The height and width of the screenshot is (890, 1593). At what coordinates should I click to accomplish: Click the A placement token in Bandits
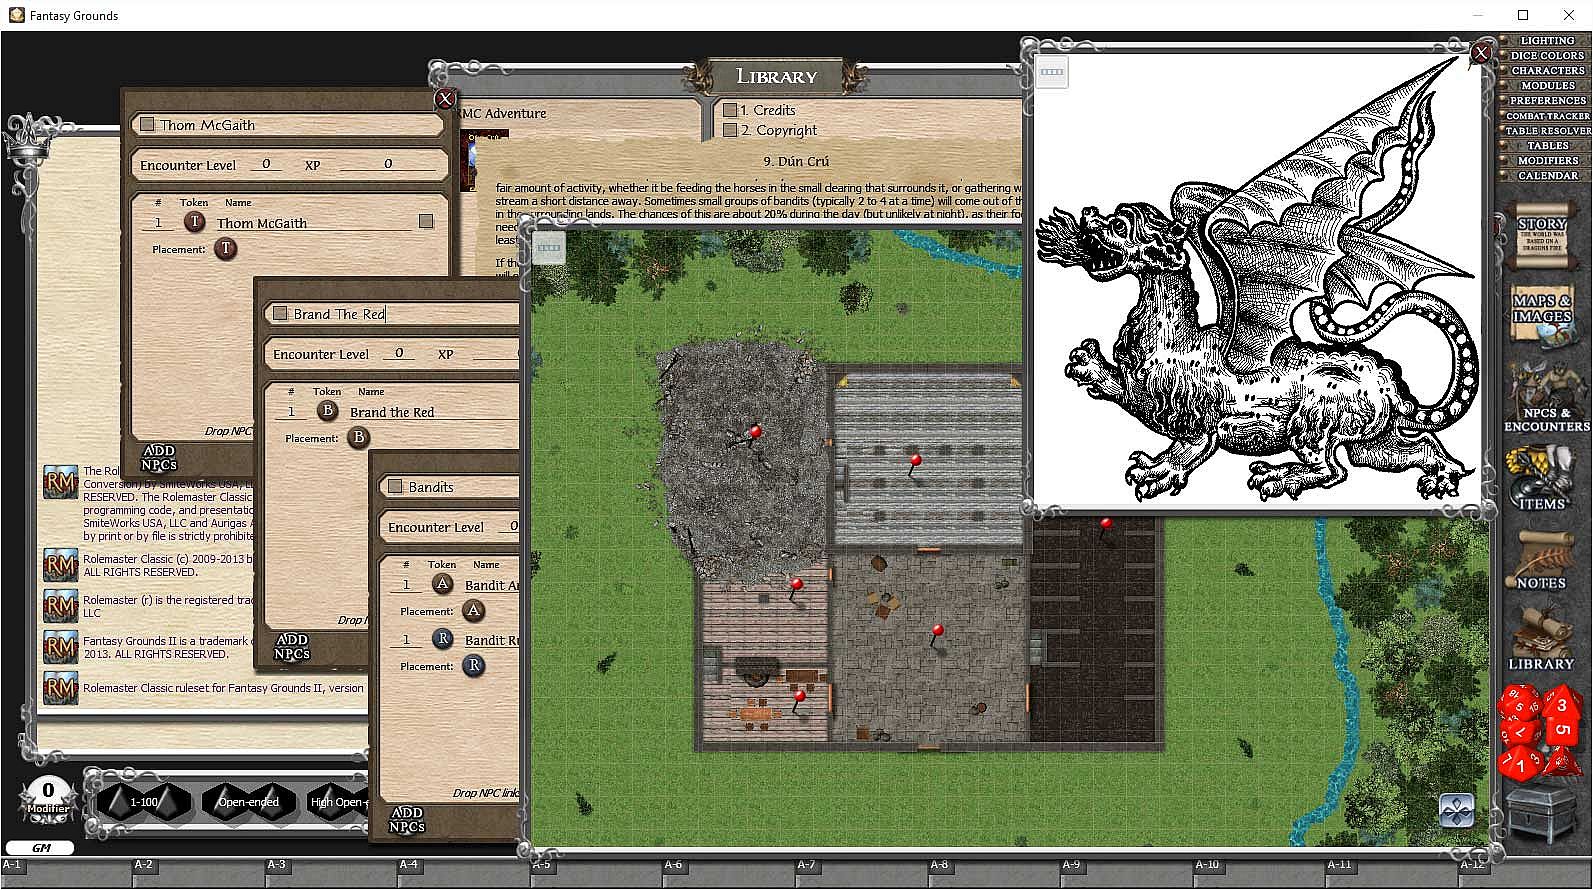[x=474, y=610]
